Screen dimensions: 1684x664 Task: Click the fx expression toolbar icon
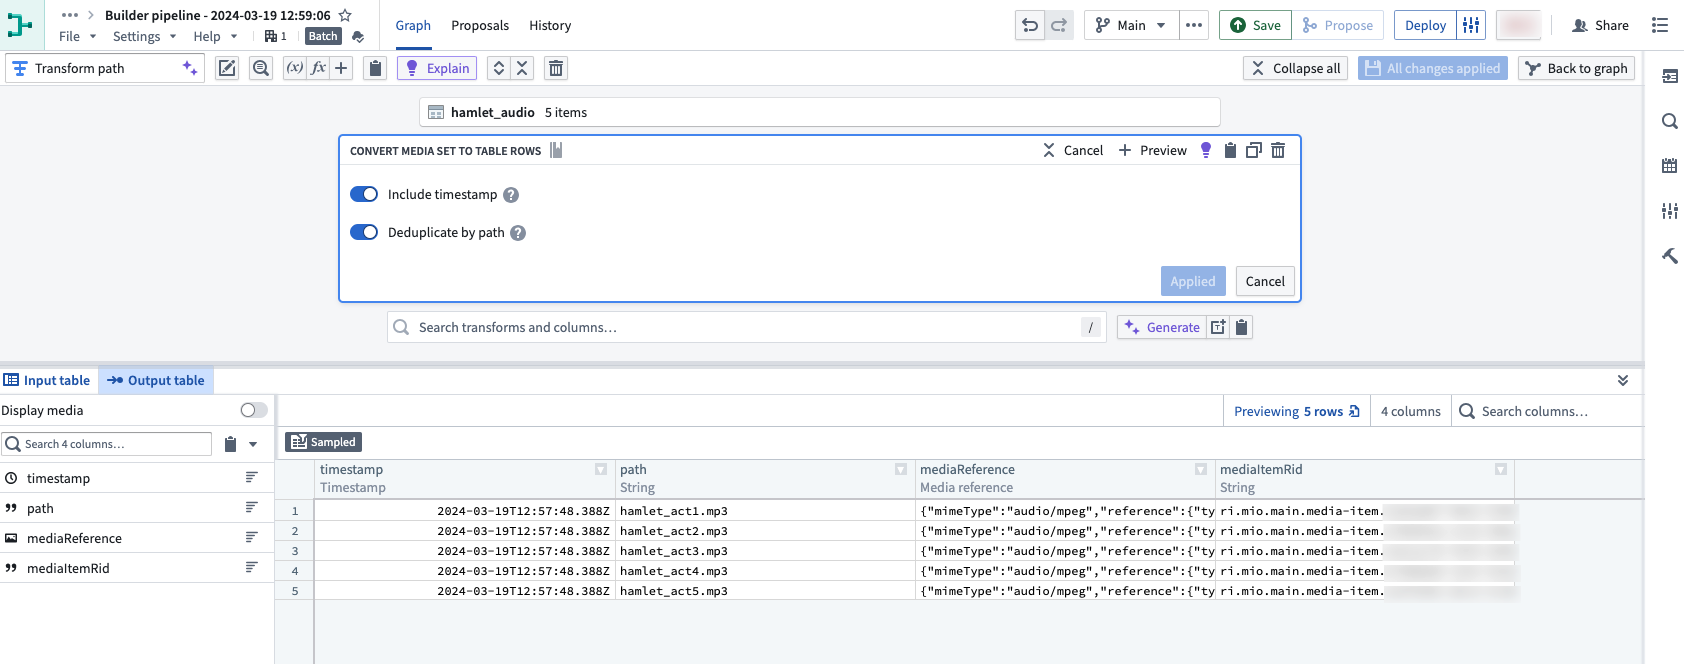pos(318,68)
